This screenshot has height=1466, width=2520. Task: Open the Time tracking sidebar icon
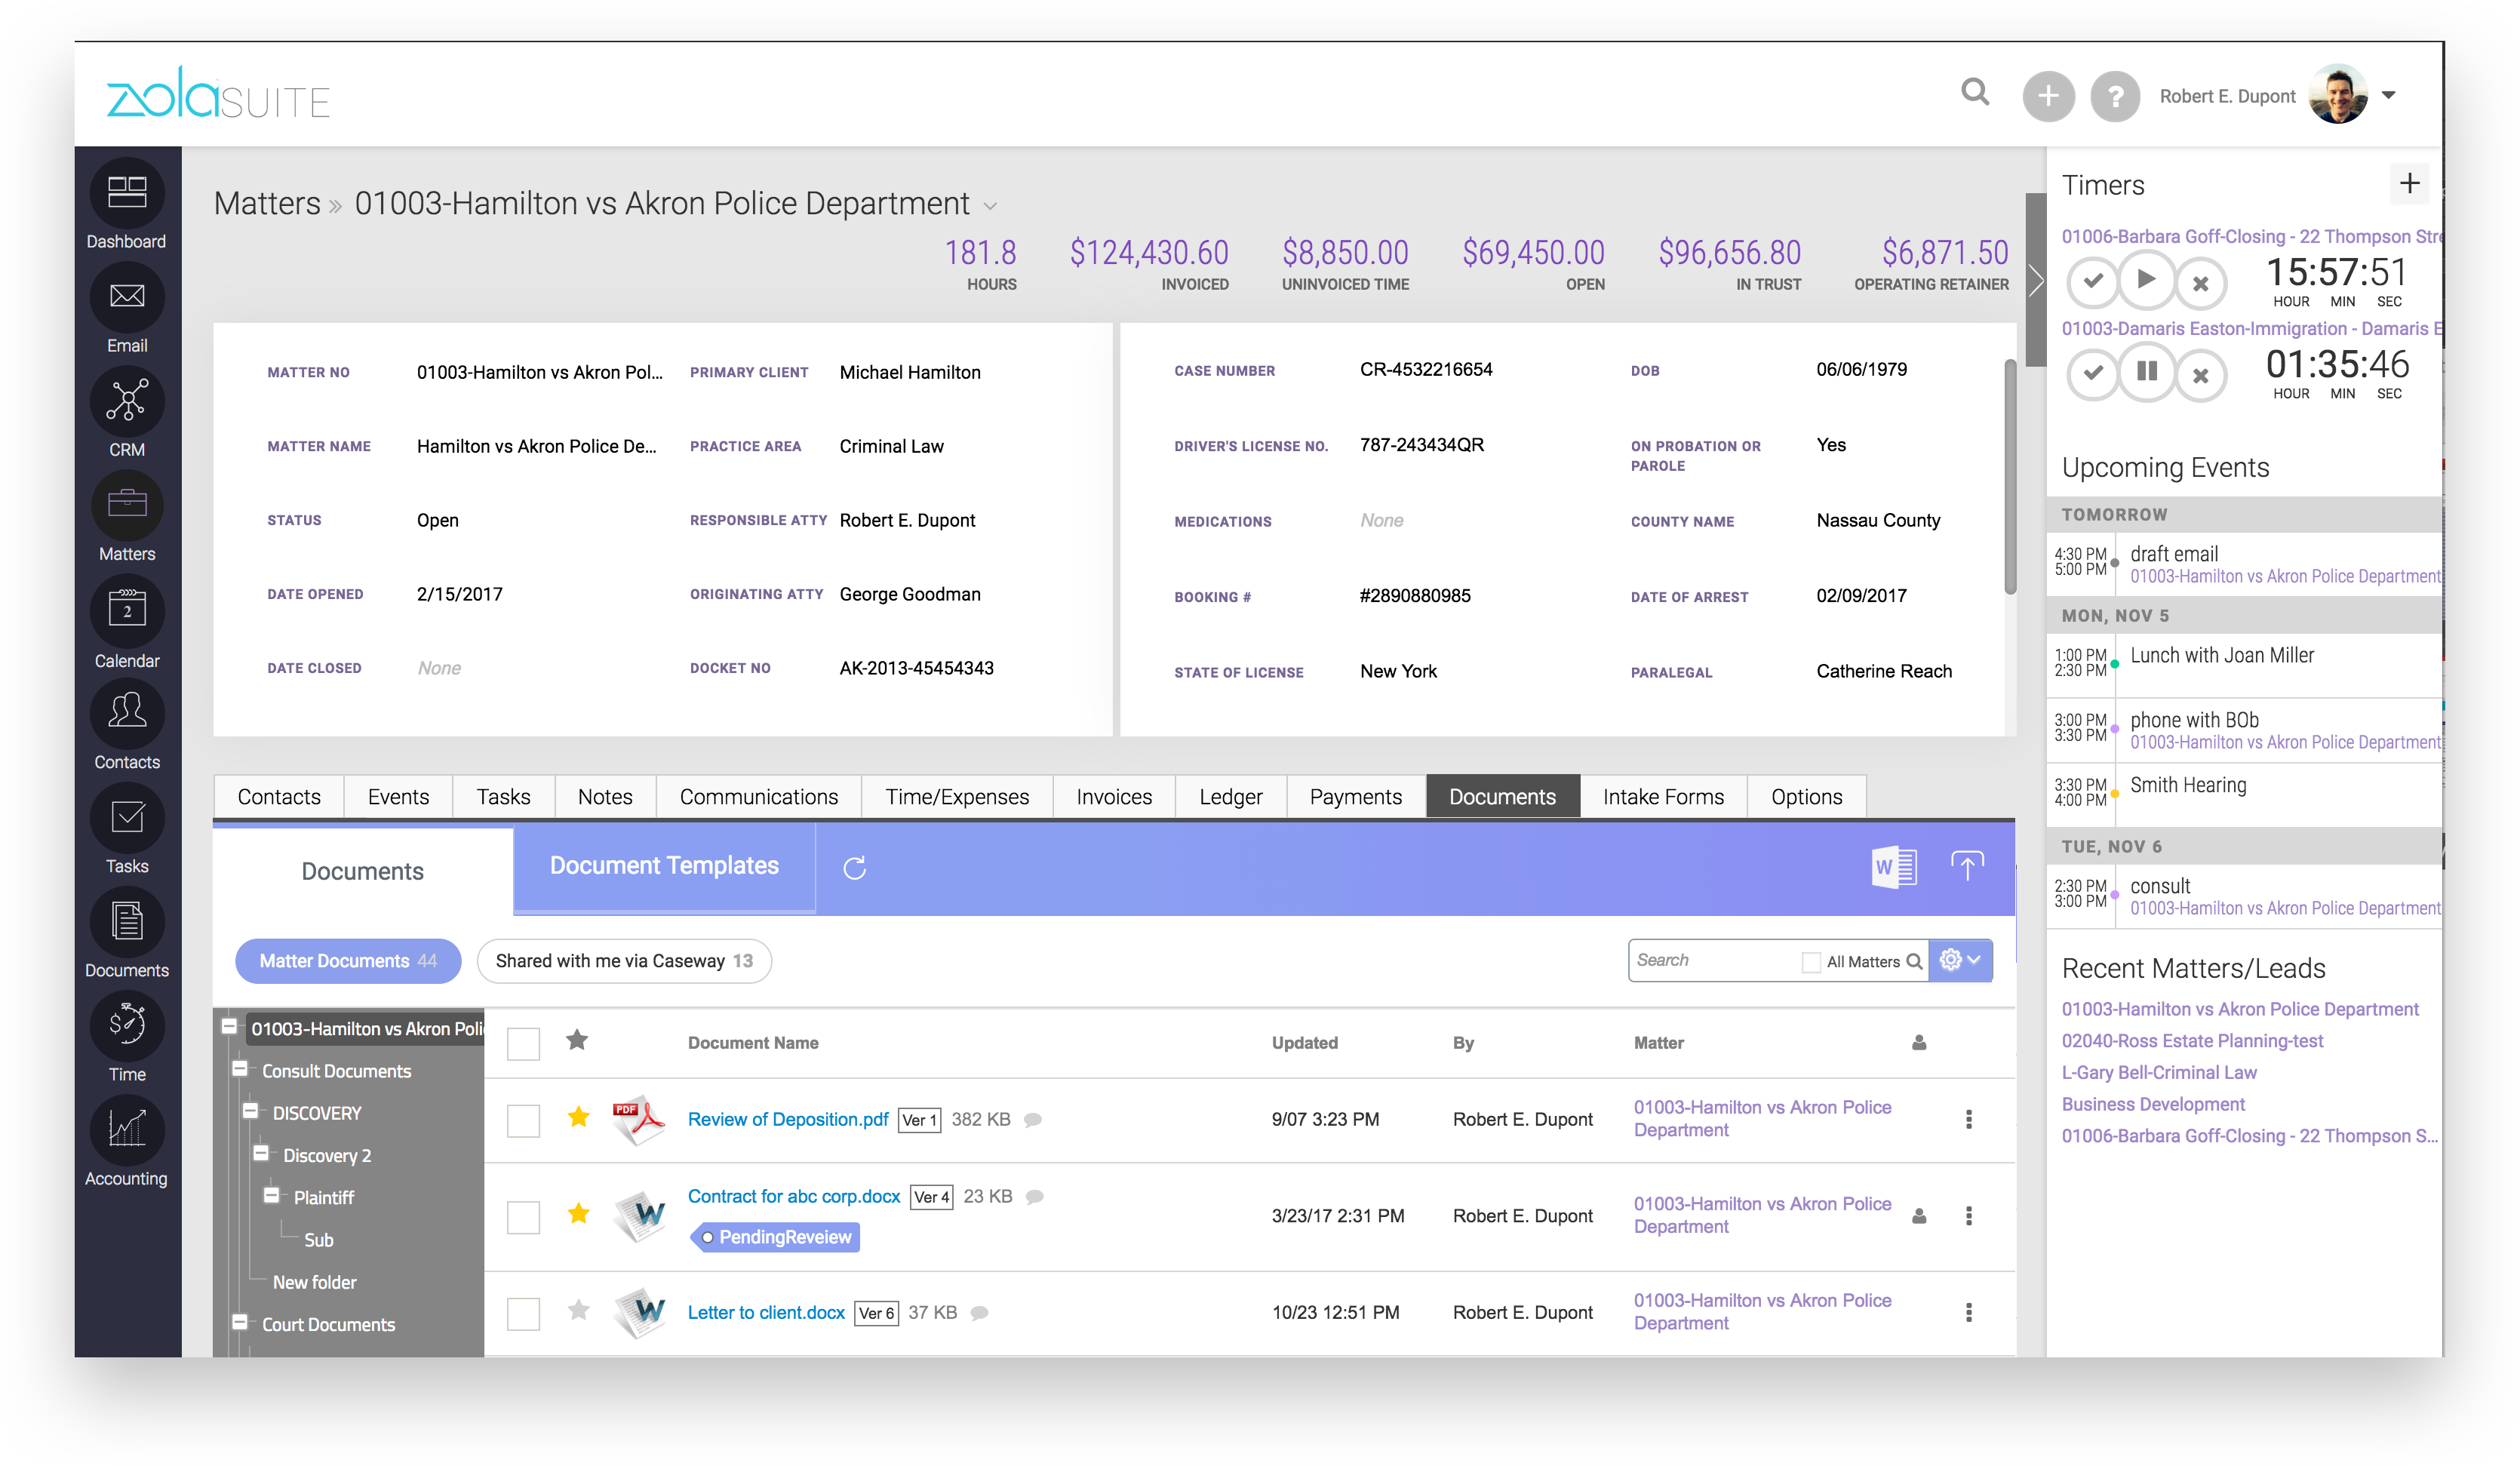127,1026
